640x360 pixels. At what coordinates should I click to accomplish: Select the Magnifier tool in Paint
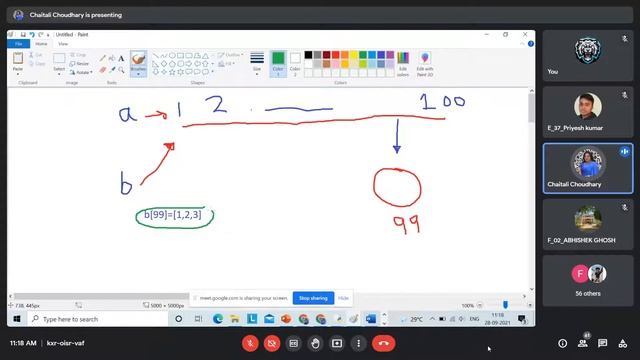[121, 70]
